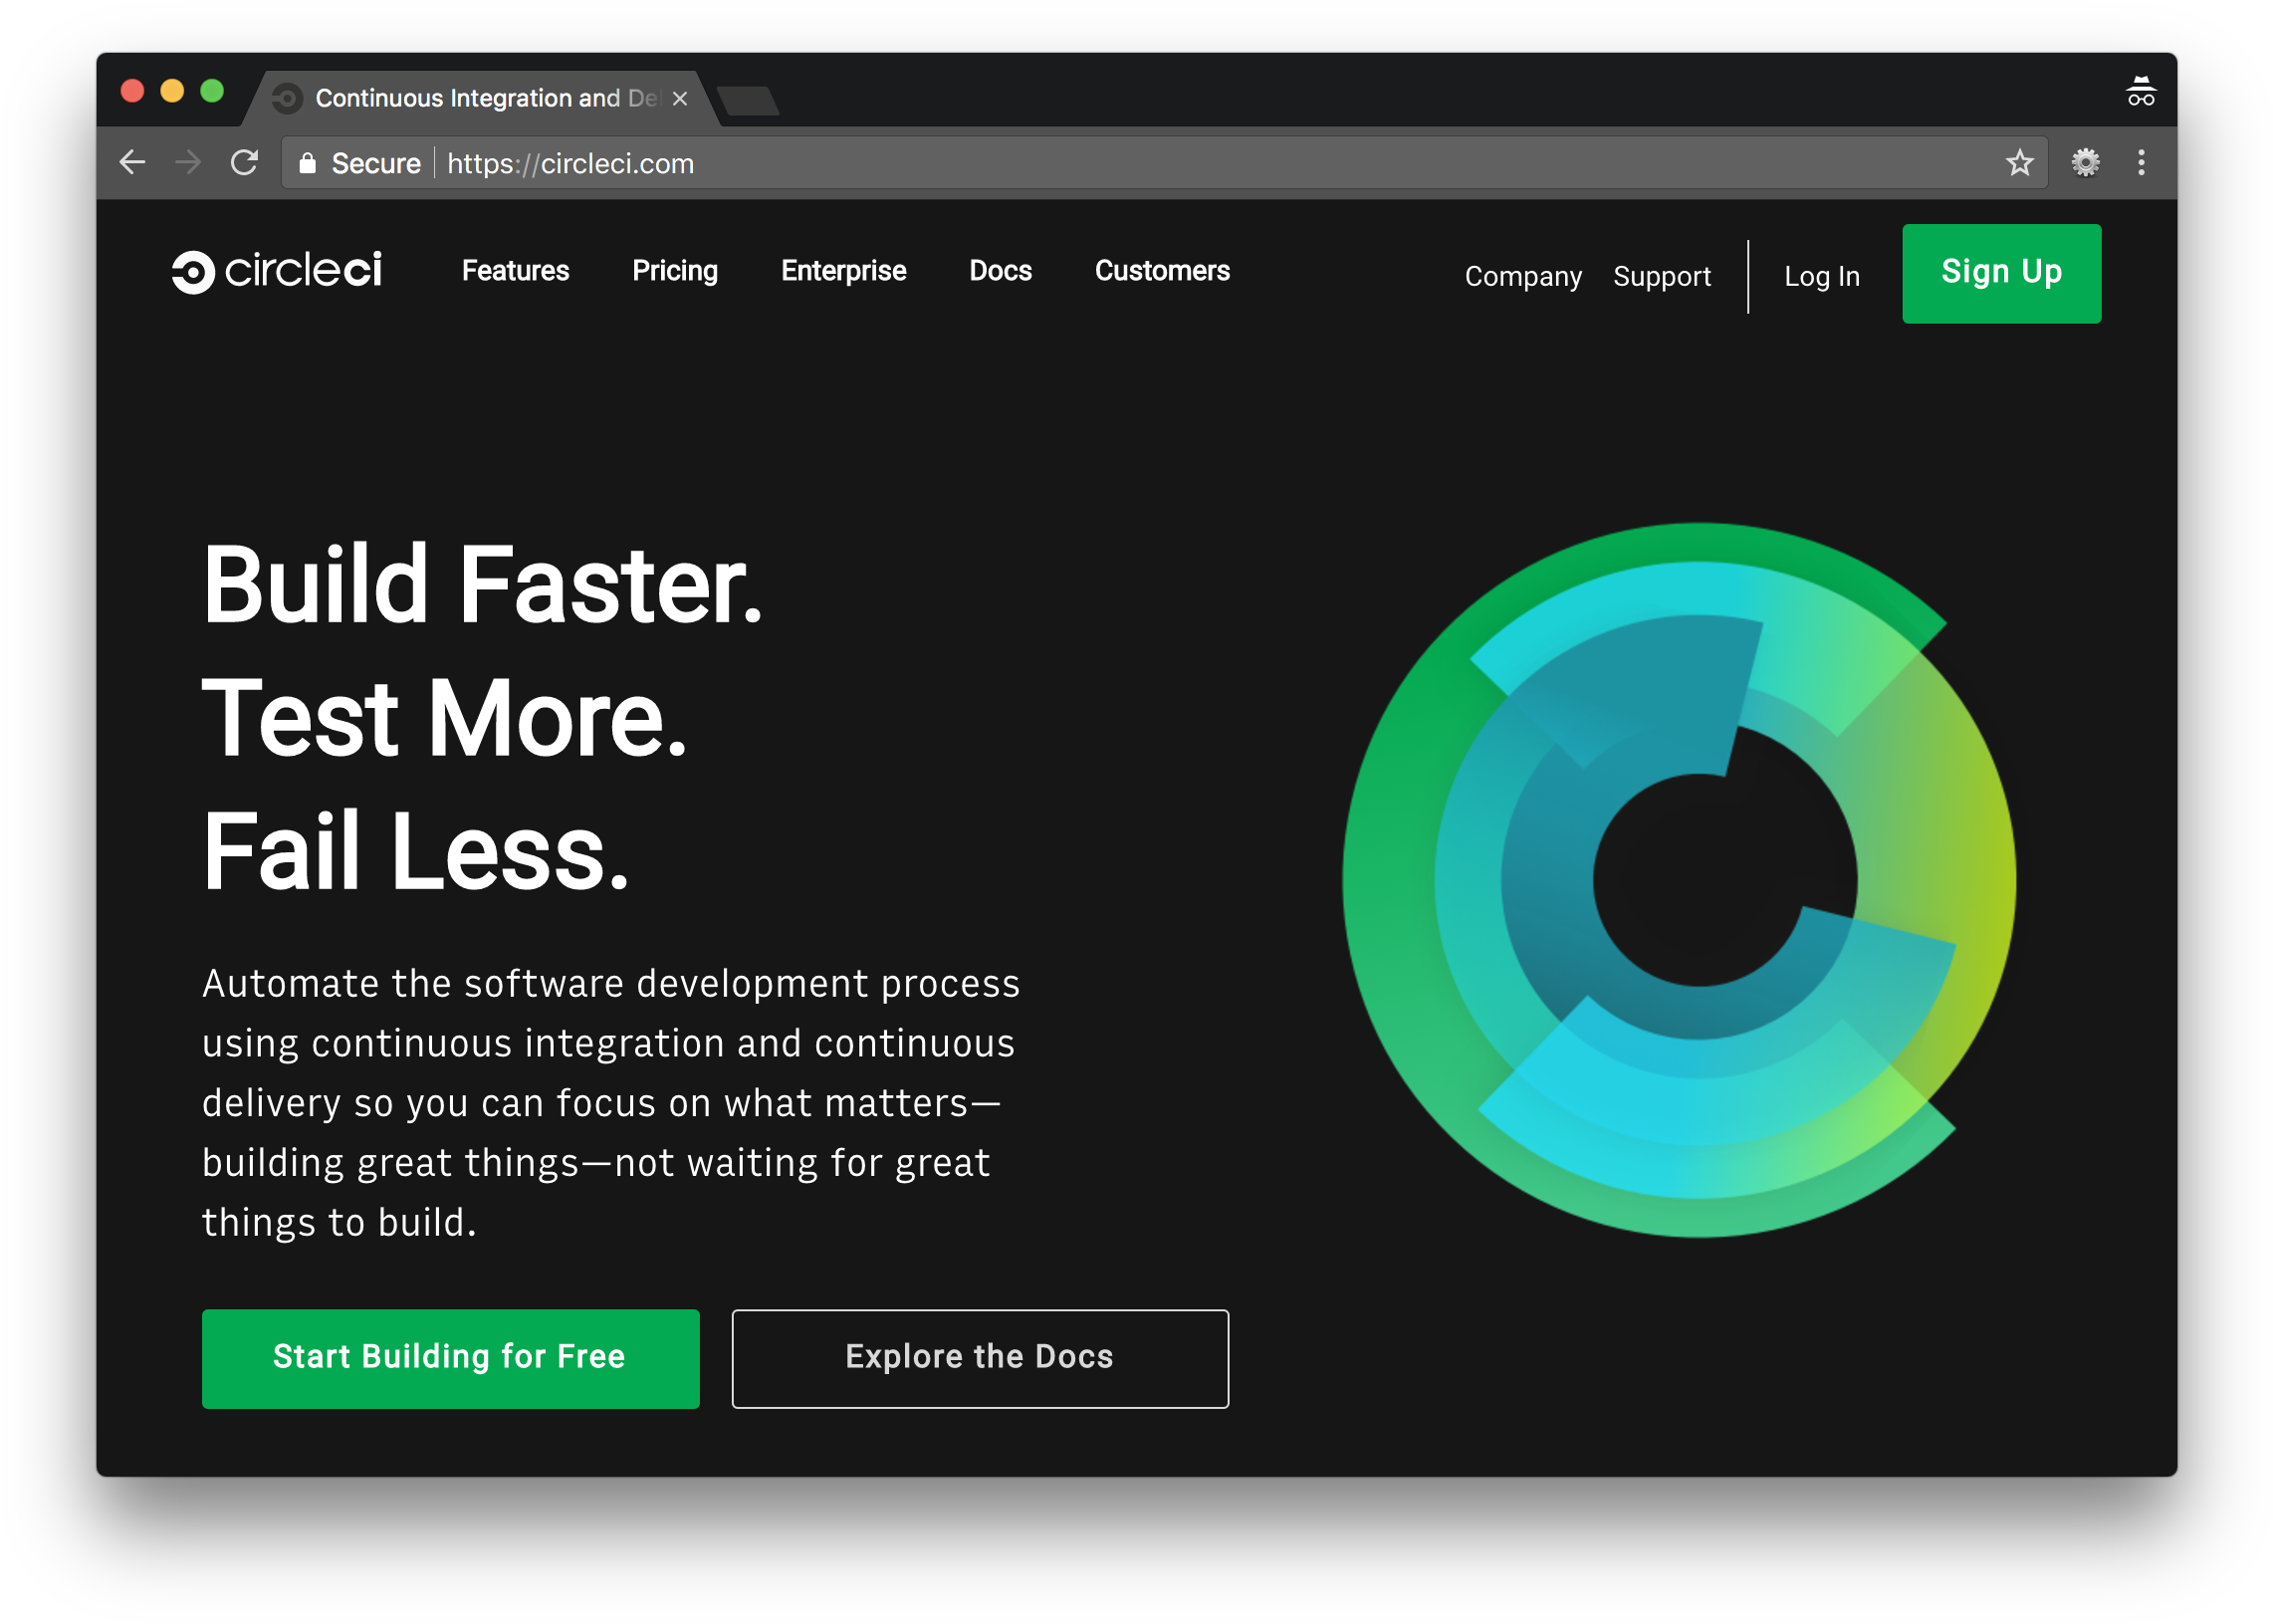Open a new browser tab
2273x1624 pixels.
(748, 100)
